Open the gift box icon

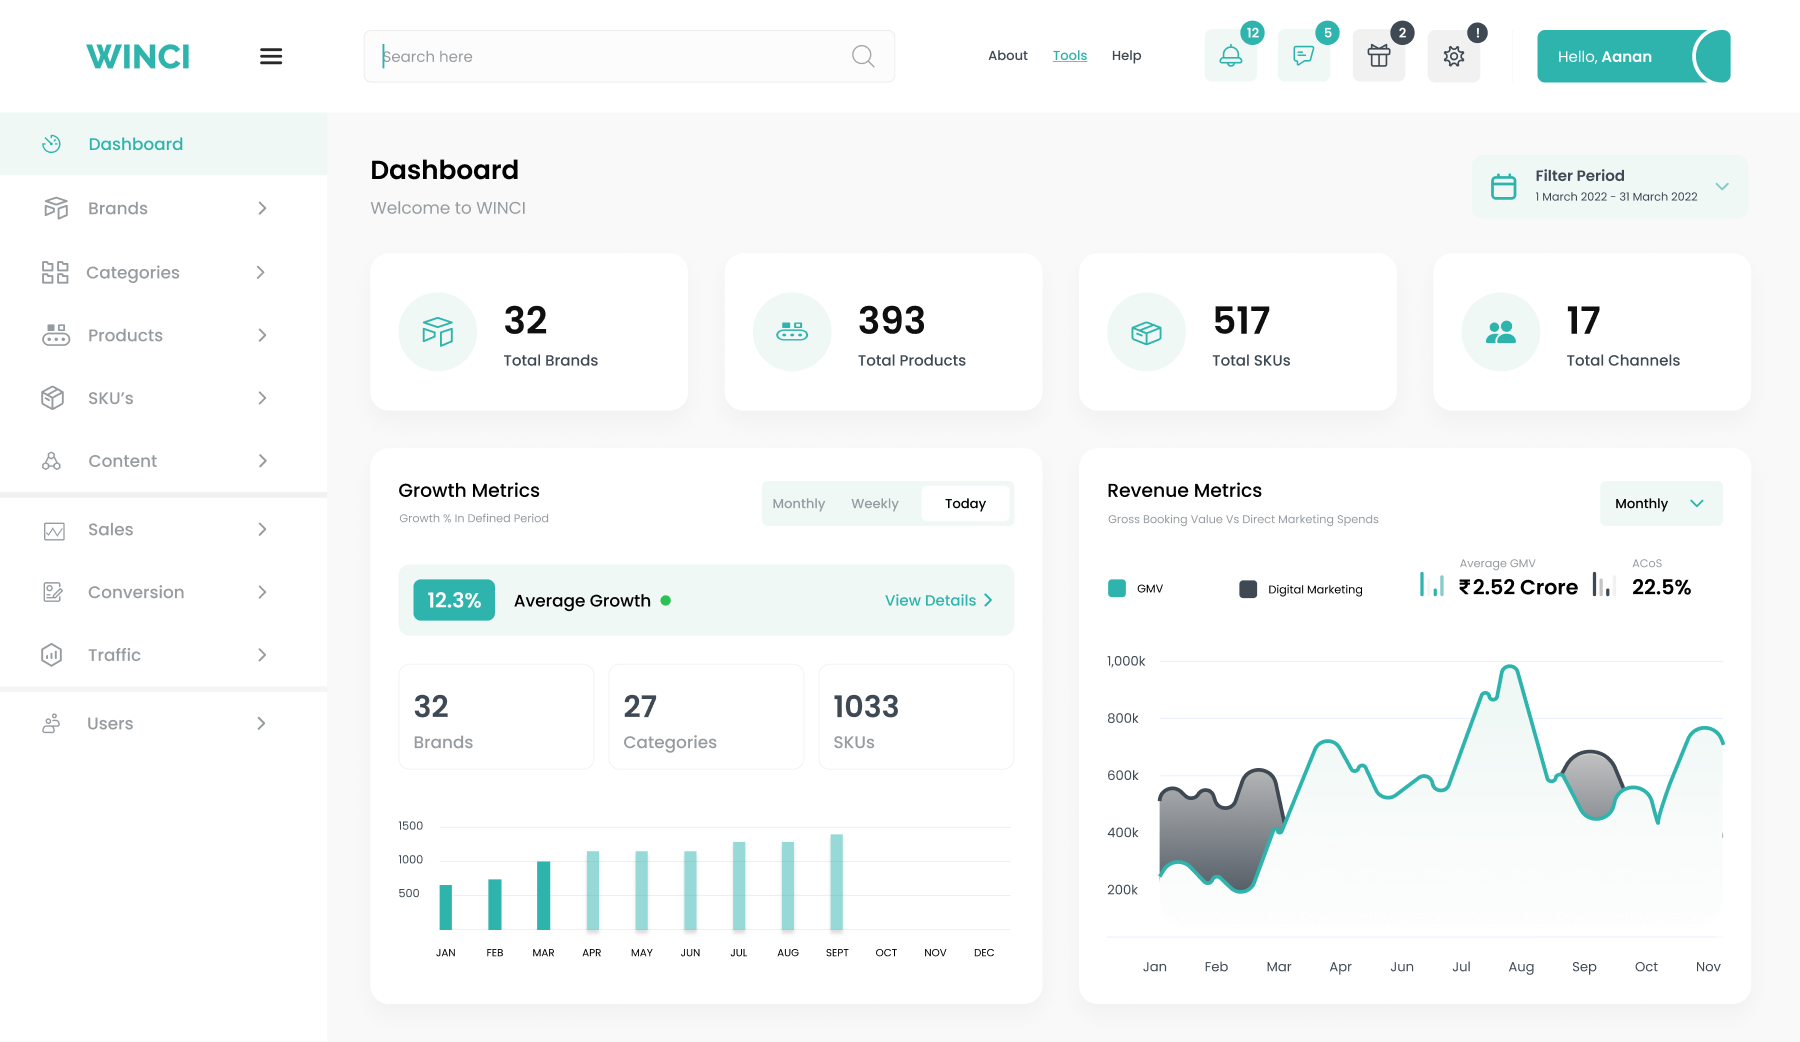(x=1379, y=56)
